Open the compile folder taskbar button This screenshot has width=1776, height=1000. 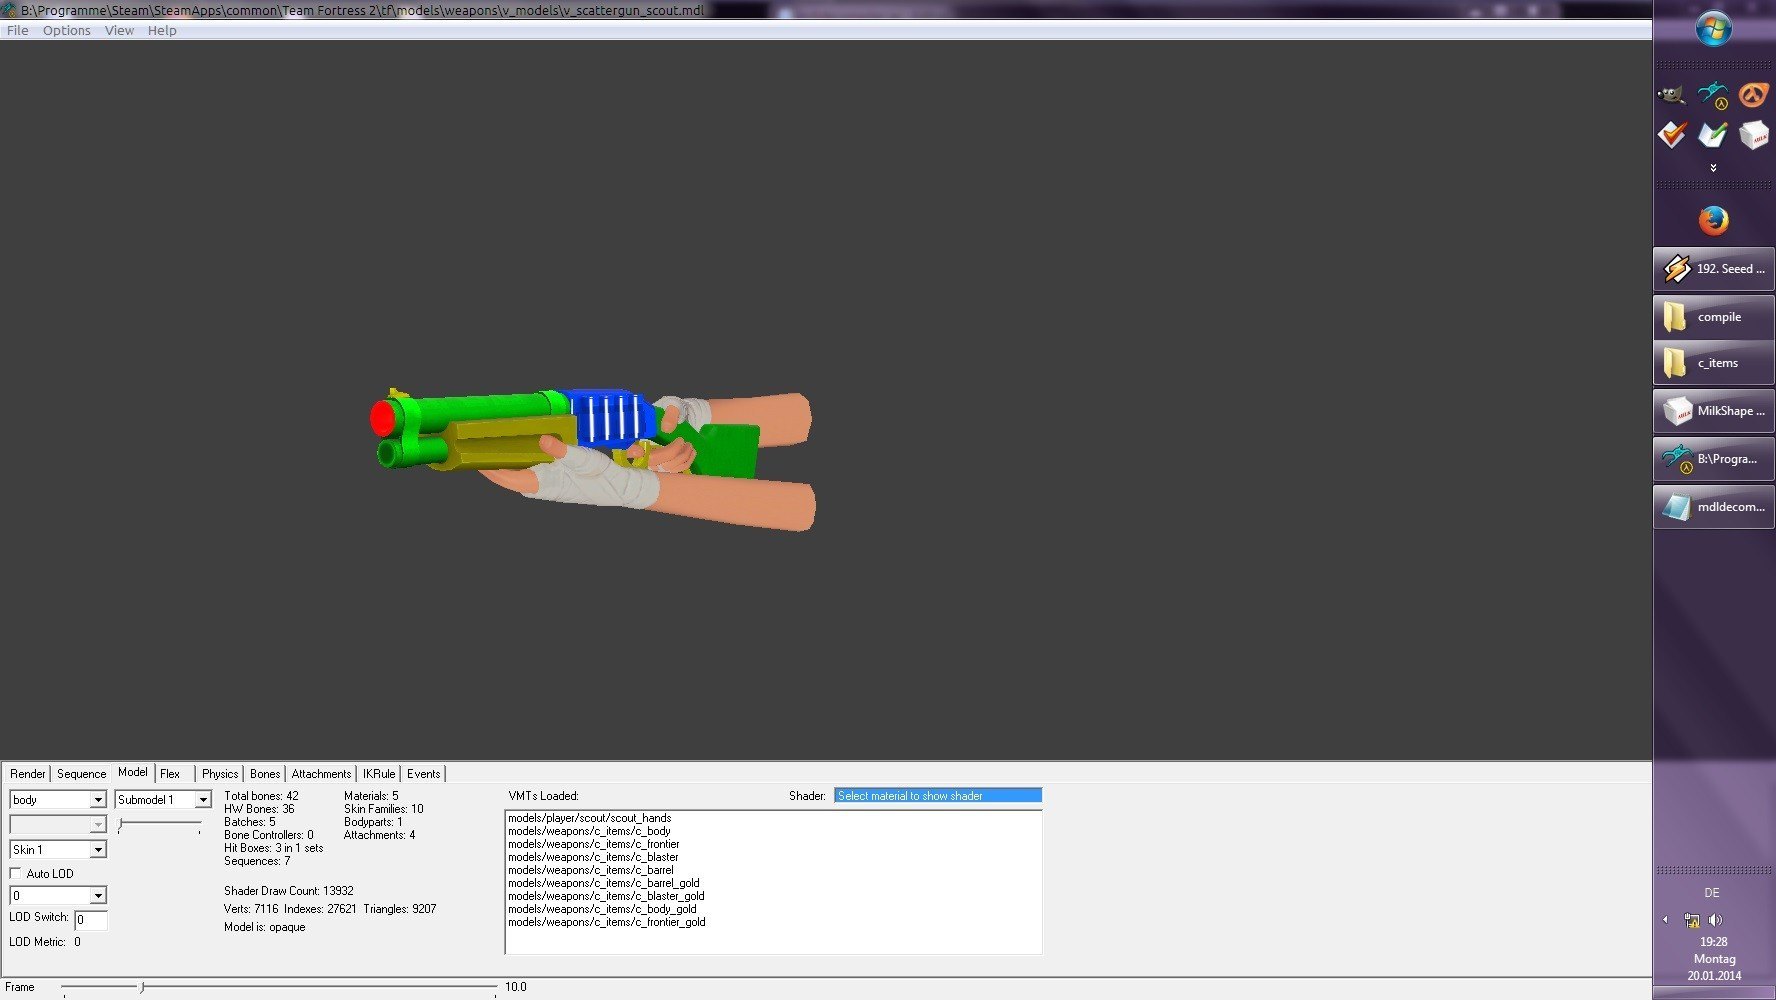tap(1713, 317)
